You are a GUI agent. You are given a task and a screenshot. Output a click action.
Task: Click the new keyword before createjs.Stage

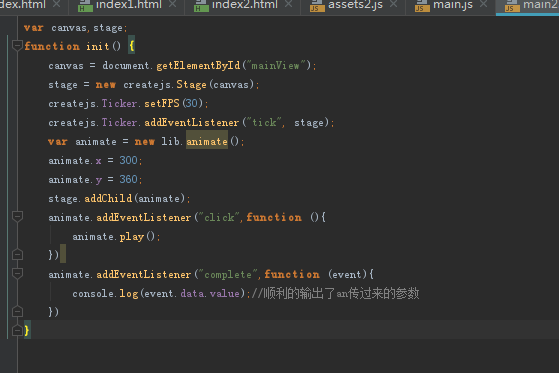(106, 85)
